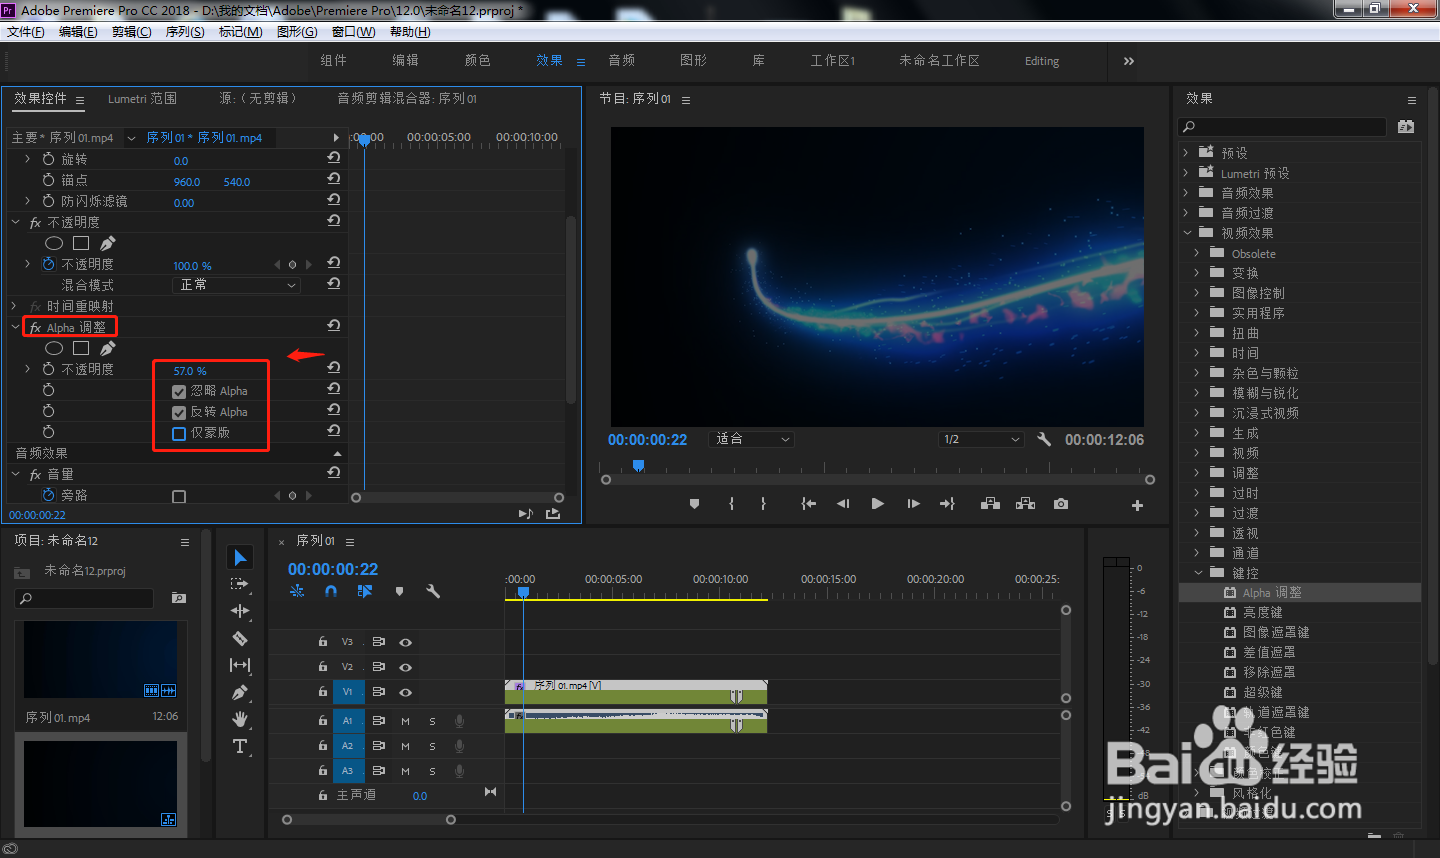Select the 差值遮罩 effect

click(1269, 652)
